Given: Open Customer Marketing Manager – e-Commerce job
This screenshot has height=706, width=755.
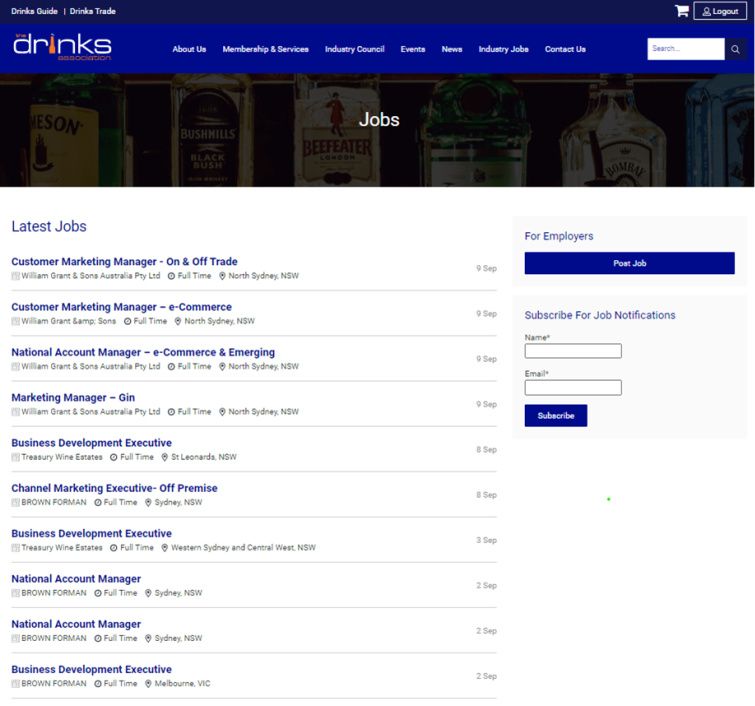Looking at the screenshot, I should tap(121, 307).
